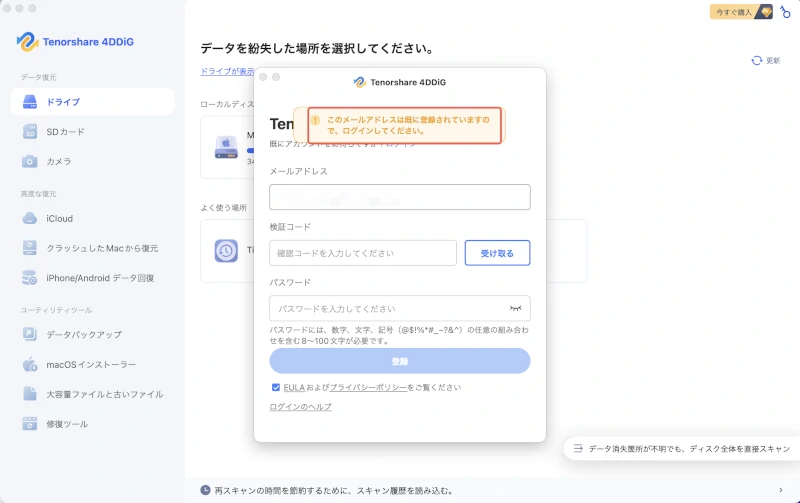
Task: Click the camera icon in sidebar
Action: point(30,161)
